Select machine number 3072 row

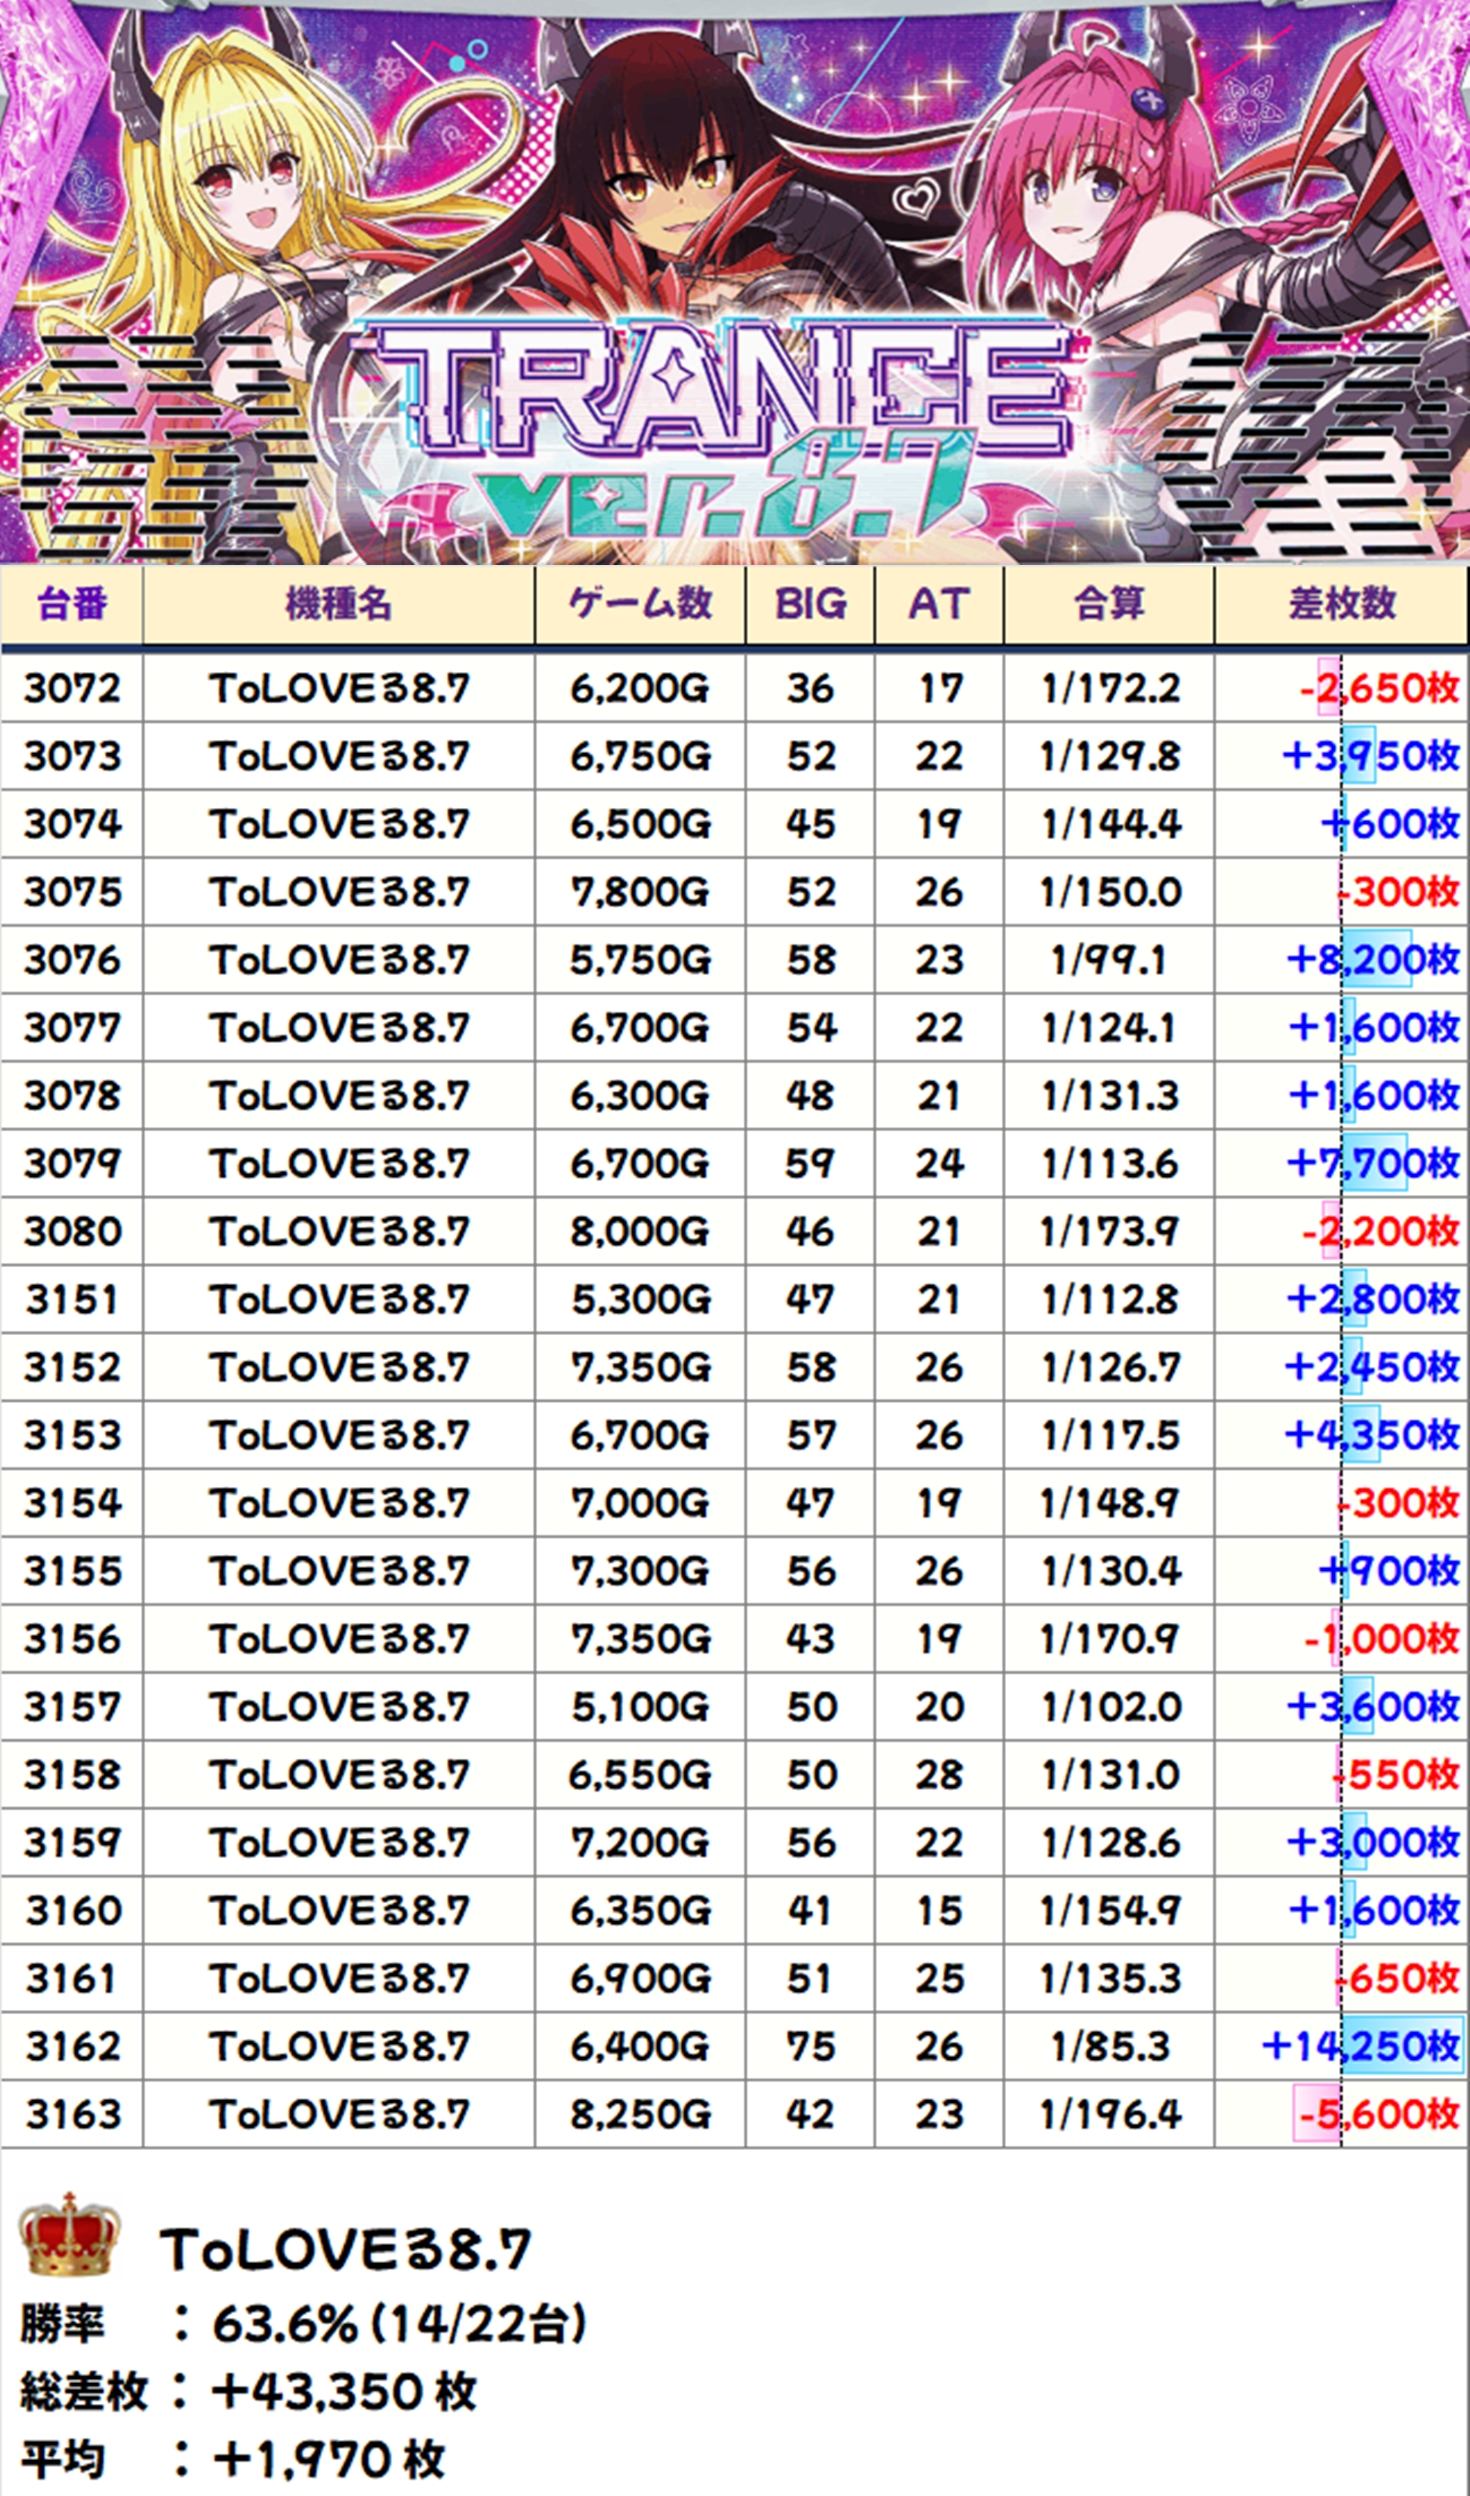point(72,689)
